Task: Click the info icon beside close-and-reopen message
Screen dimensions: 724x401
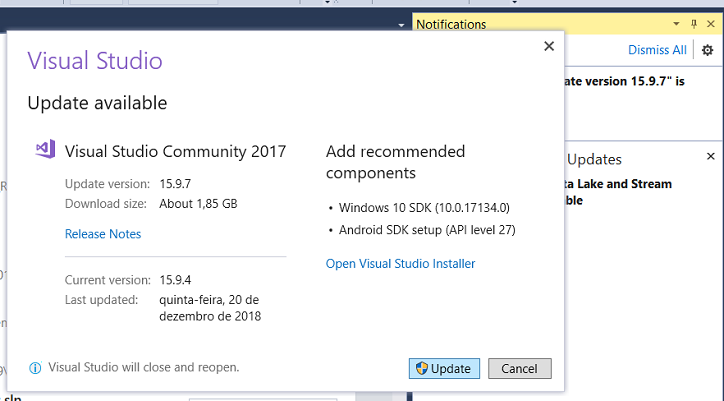Action: pyautogui.click(x=35, y=368)
